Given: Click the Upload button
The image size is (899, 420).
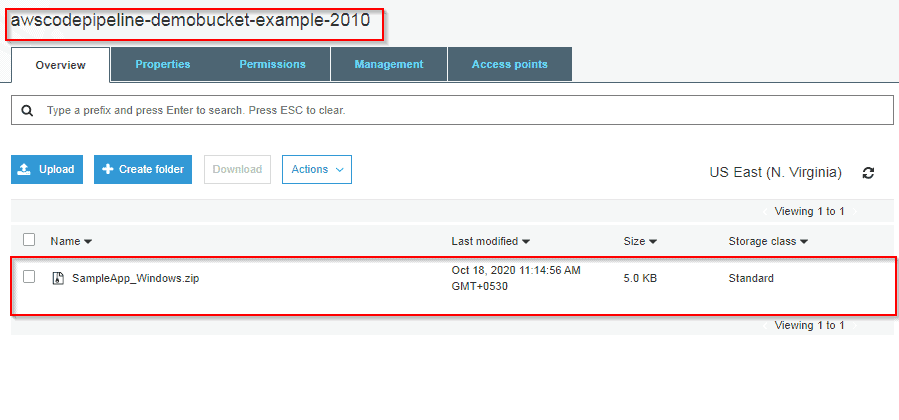Looking at the screenshot, I should click(x=47, y=170).
